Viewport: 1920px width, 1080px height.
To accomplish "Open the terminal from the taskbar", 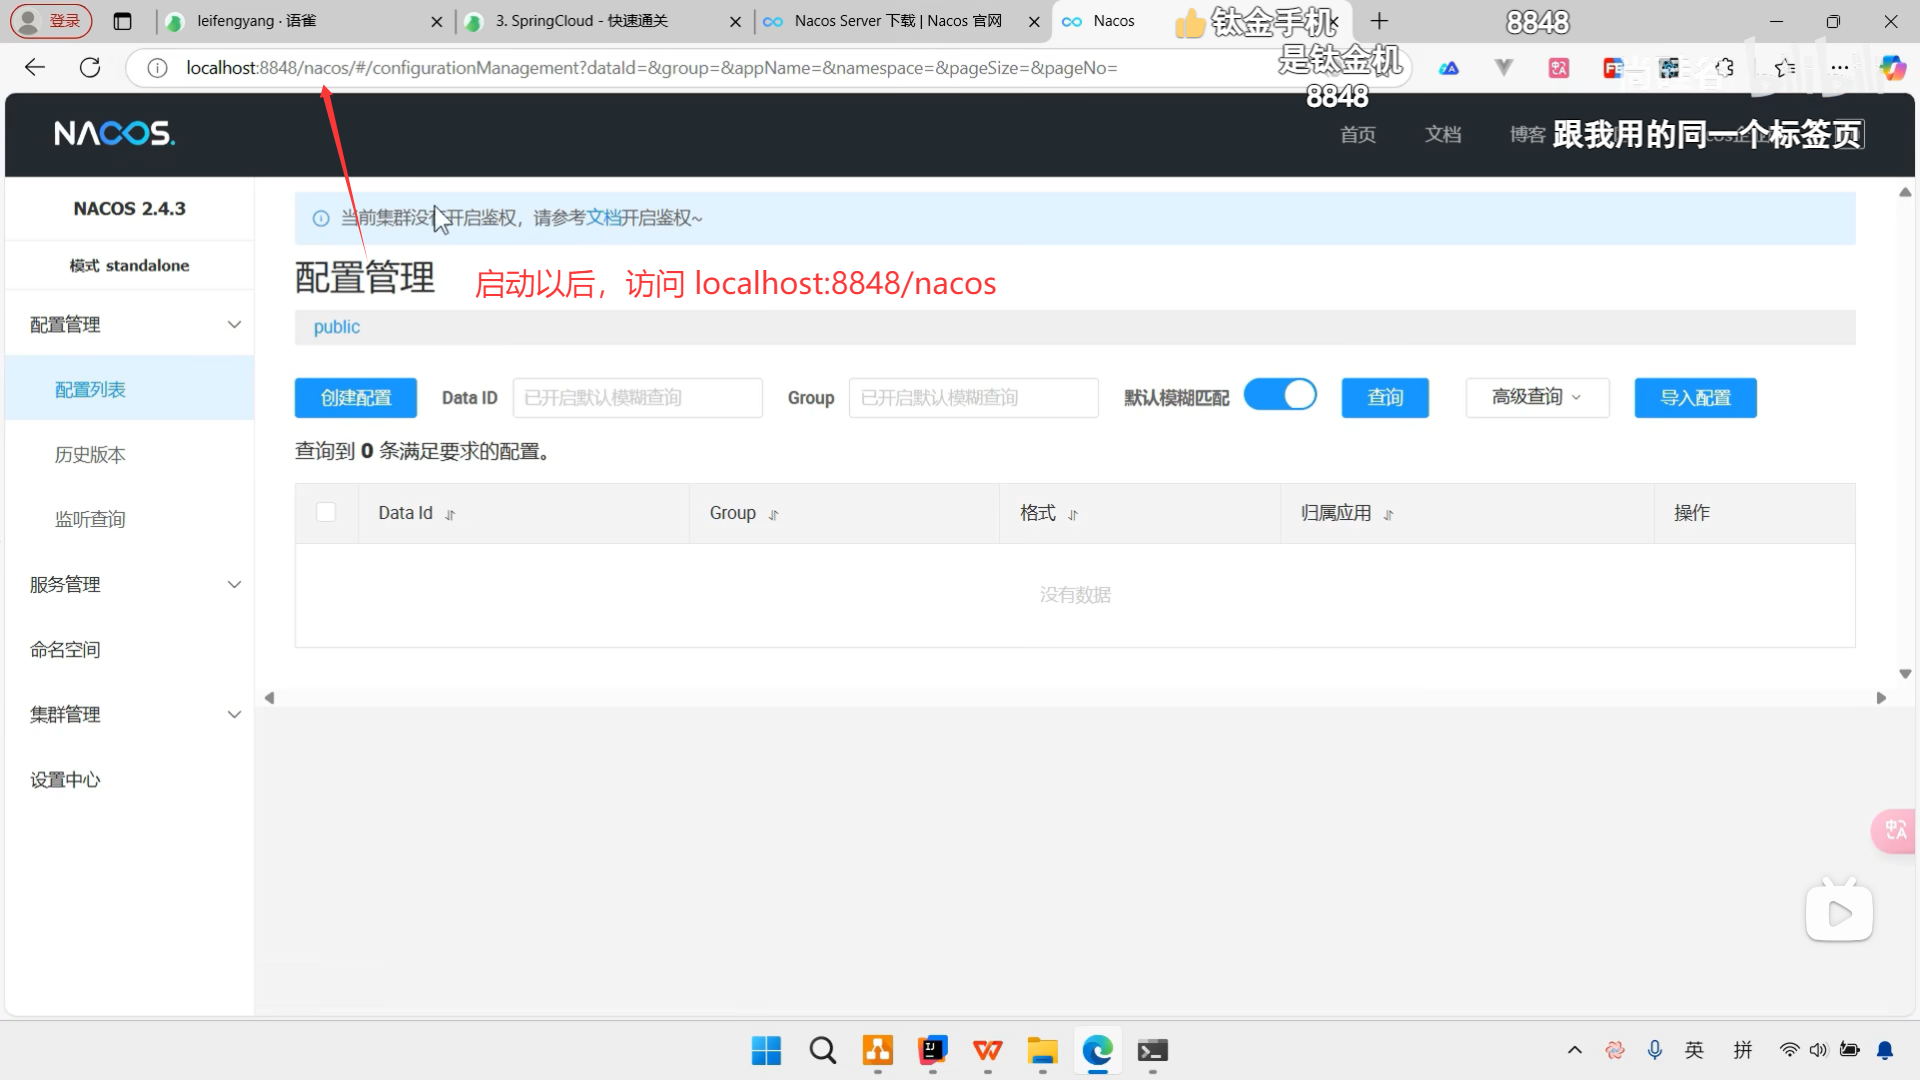I will tap(1152, 1051).
